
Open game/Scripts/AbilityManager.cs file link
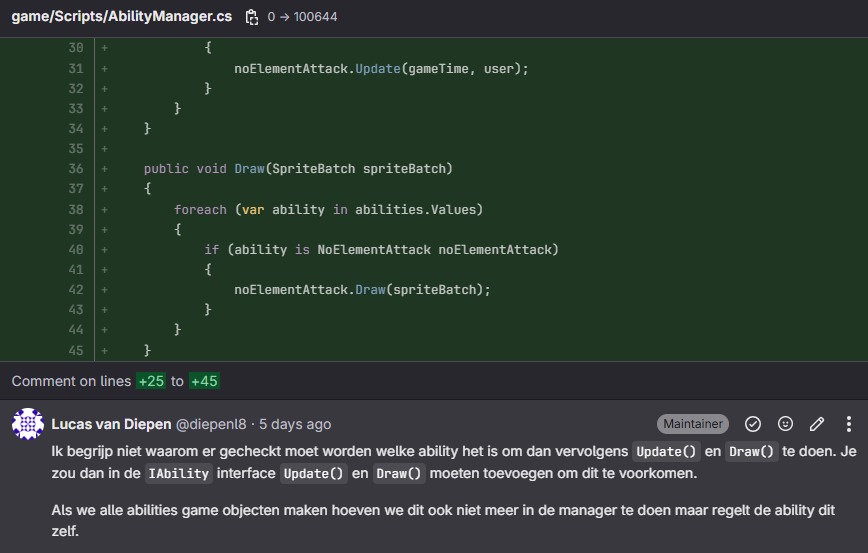pyautogui.click(x=122, y=17)
